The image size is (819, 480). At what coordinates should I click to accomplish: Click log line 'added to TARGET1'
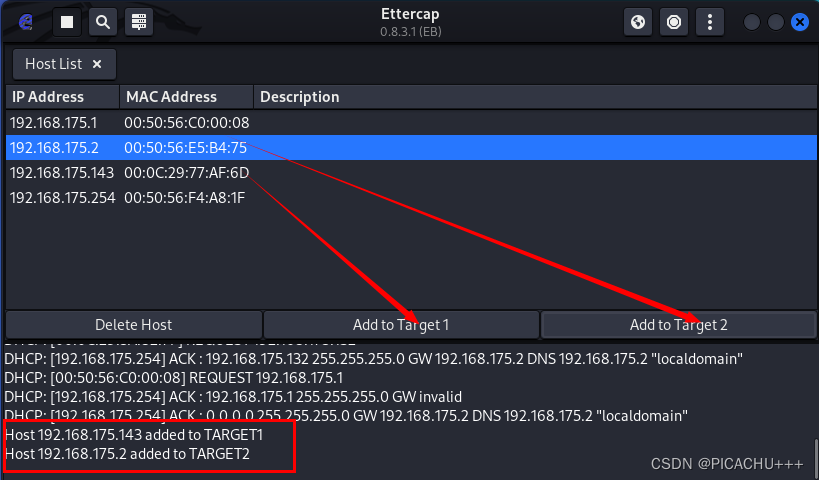[x=134, y=435]
